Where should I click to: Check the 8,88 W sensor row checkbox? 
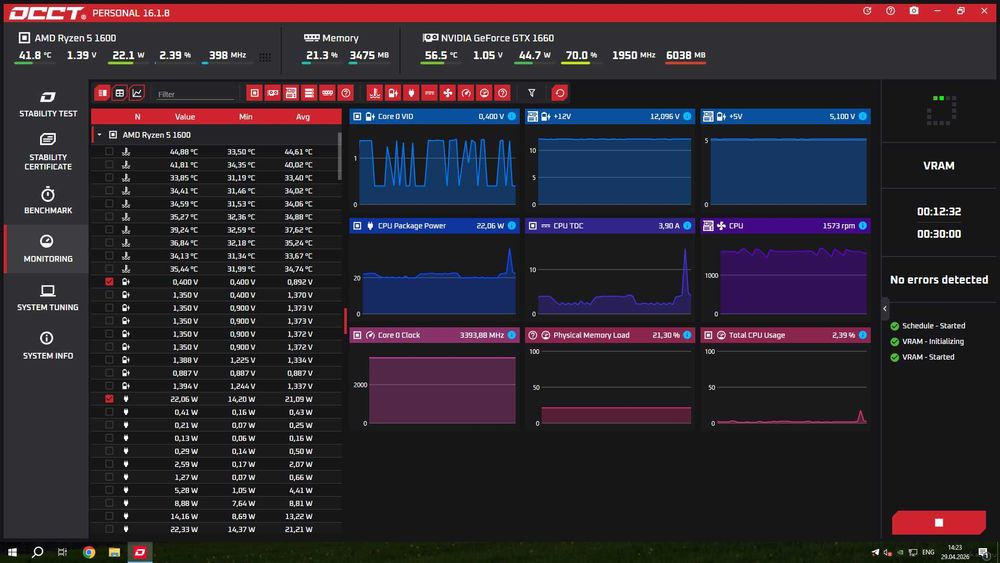point(109,503)
